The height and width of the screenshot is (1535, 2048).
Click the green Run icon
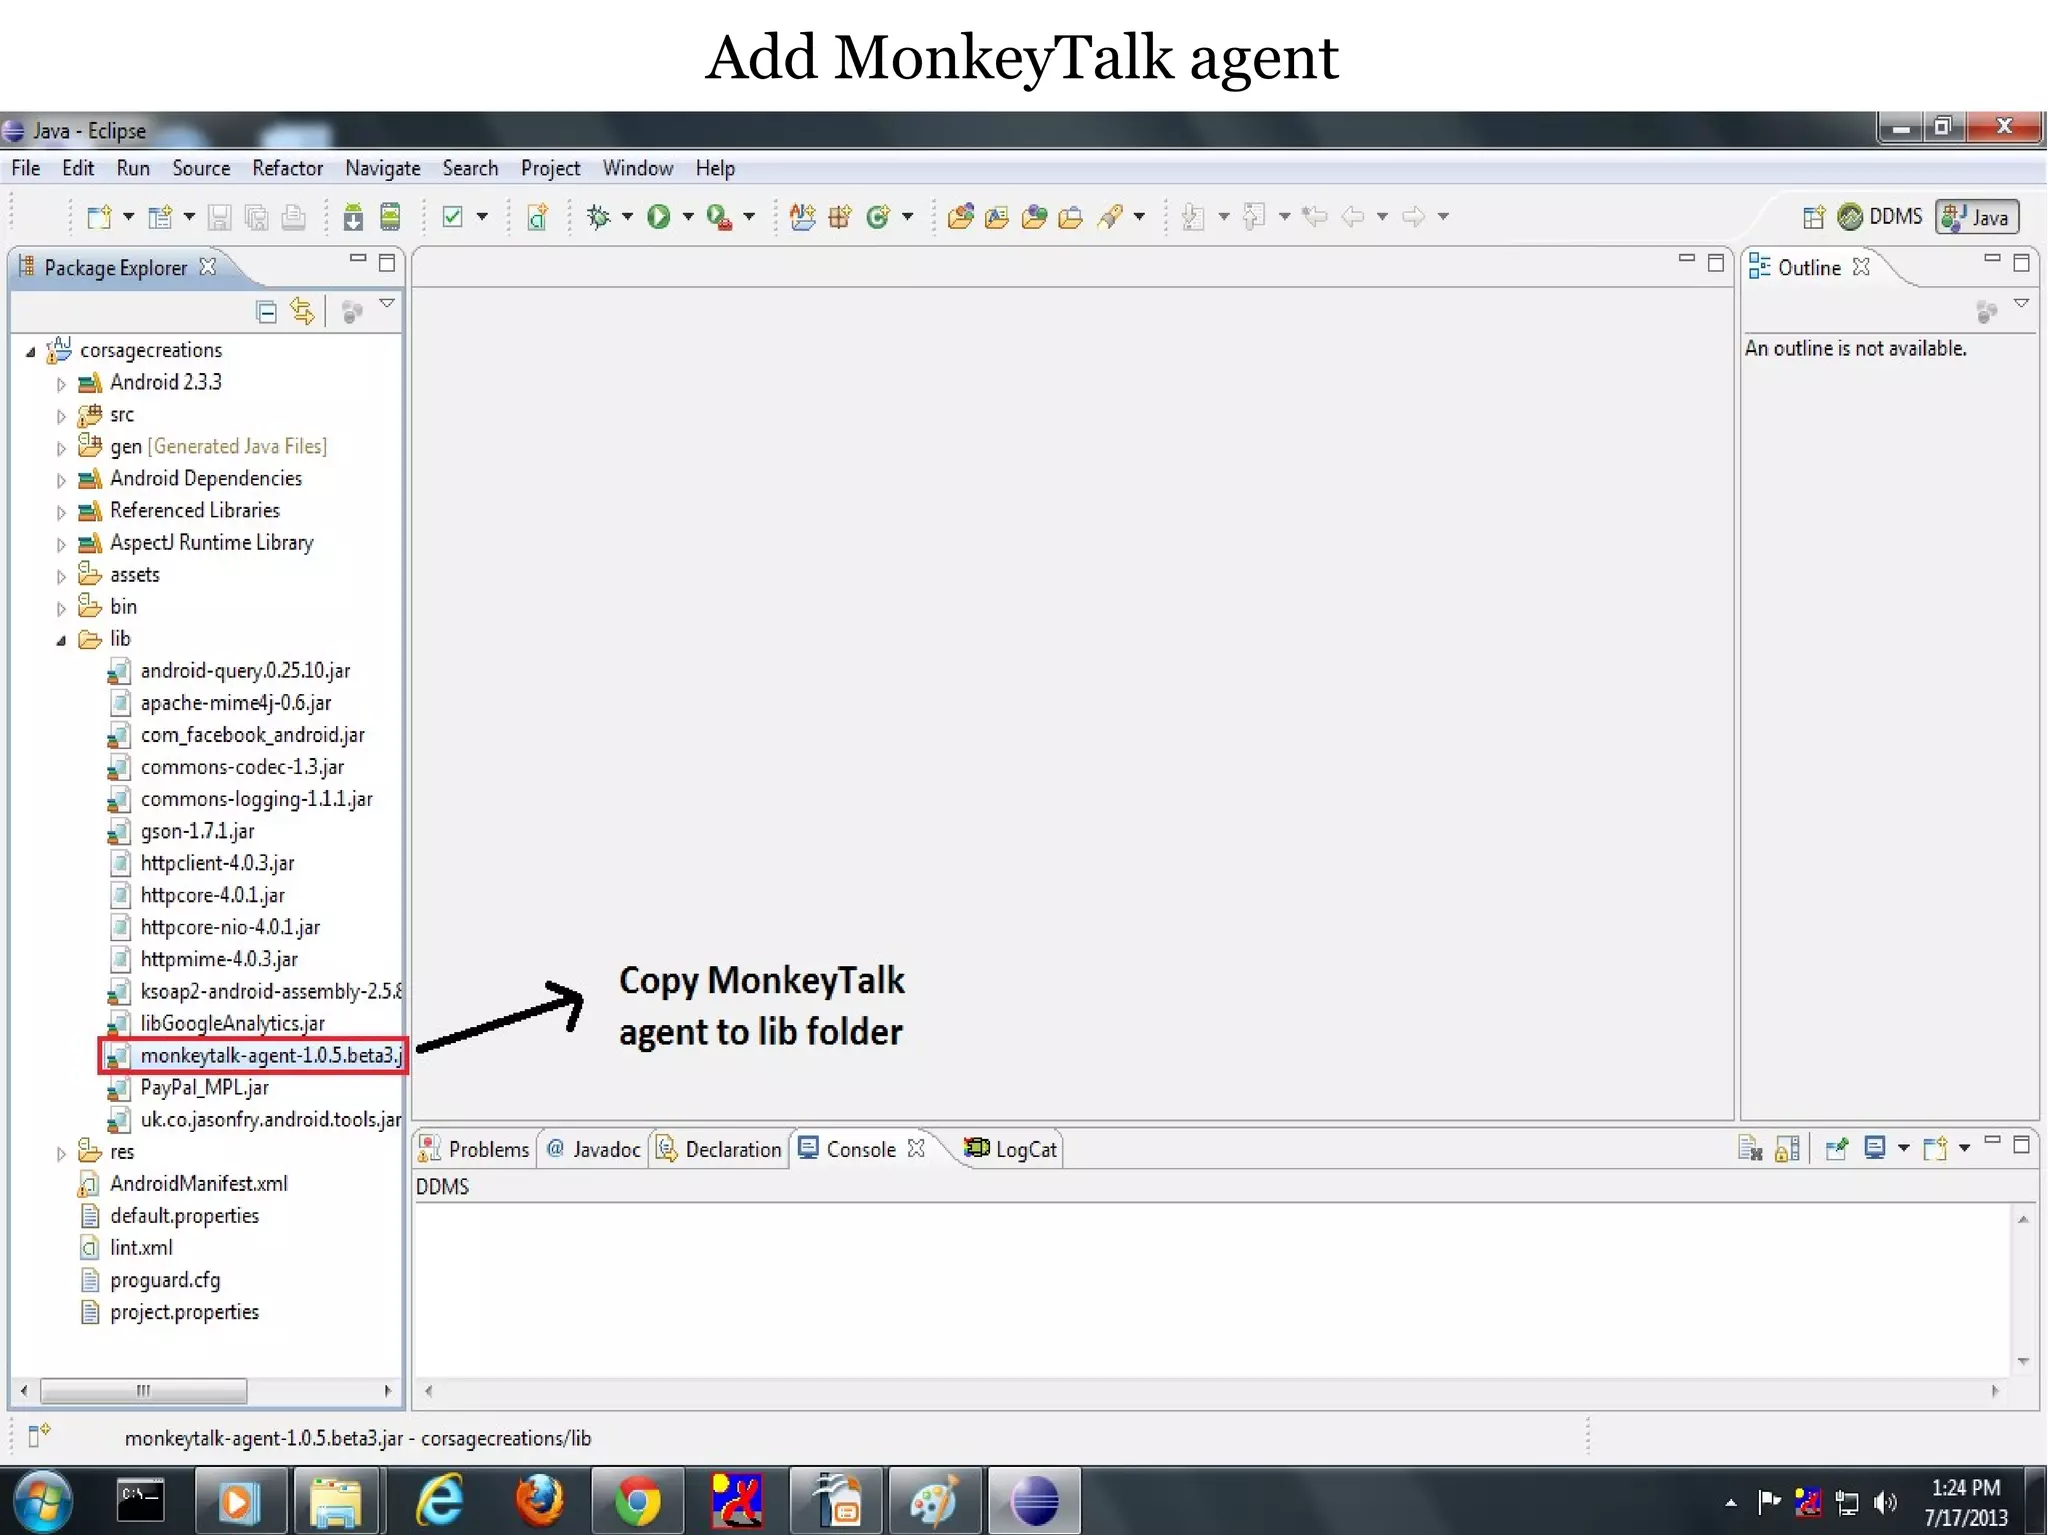click(658, 217)
